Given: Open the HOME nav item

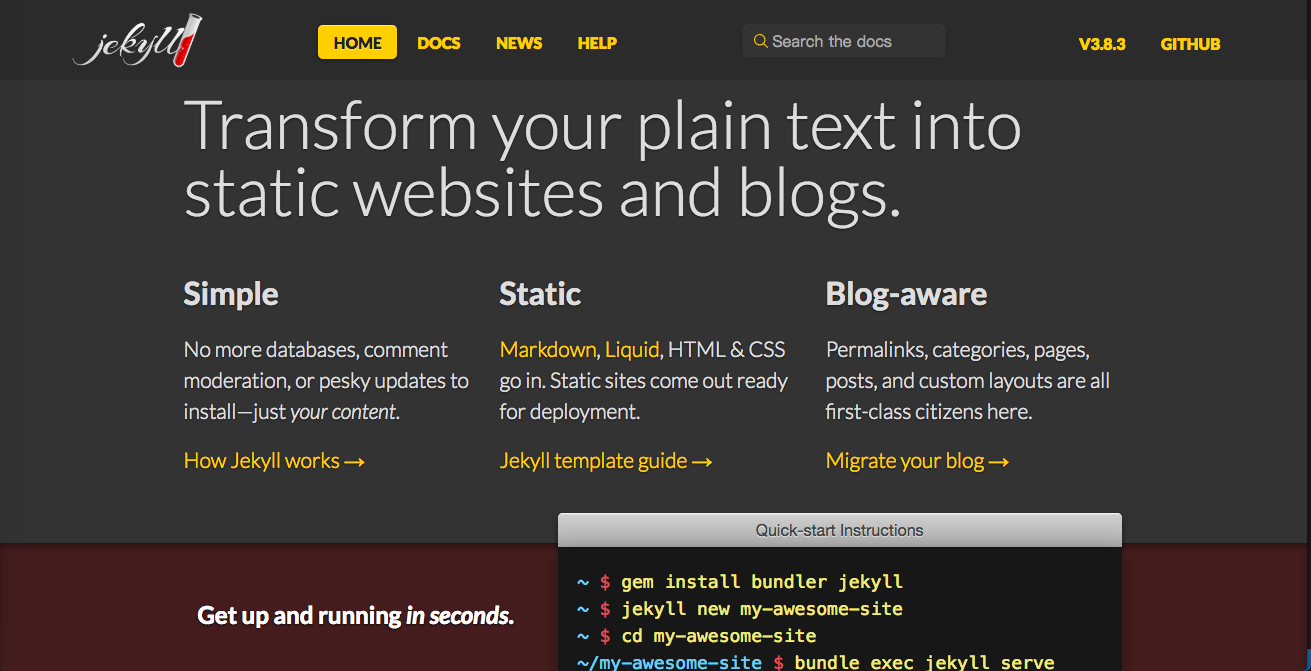Looking at the screenshot, I should [x=358, y=43].
